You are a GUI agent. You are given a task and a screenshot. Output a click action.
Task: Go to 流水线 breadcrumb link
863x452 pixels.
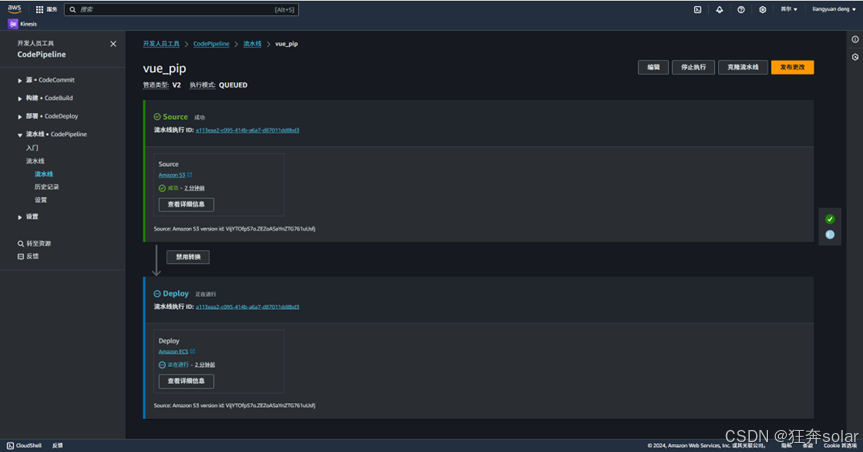[x=252, y=44]
